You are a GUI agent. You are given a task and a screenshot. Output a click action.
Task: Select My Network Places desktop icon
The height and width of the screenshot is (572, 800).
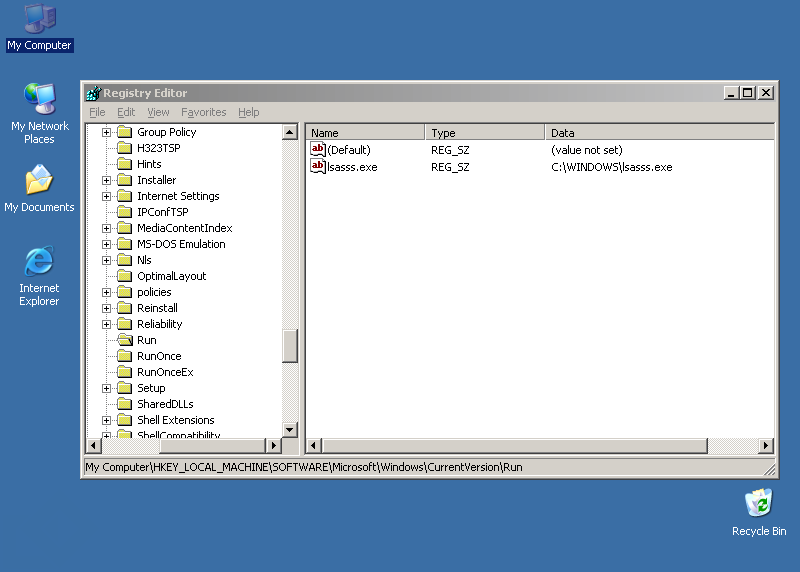(40, 113)
